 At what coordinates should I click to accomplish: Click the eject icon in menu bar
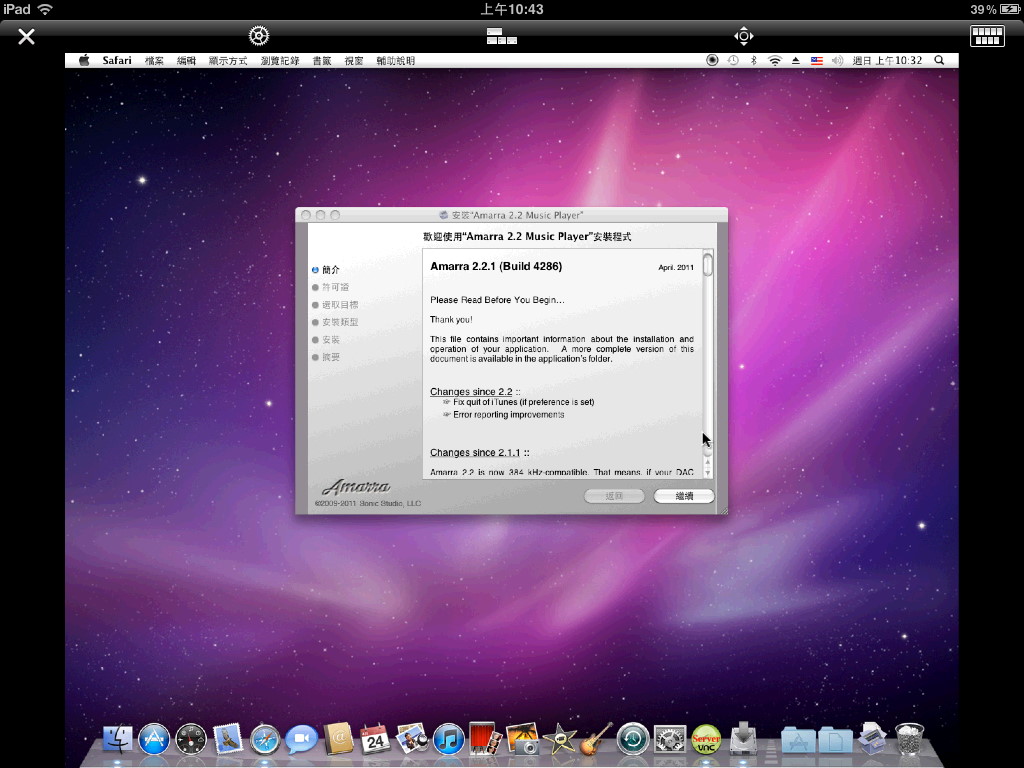click(x=795, y=60)
